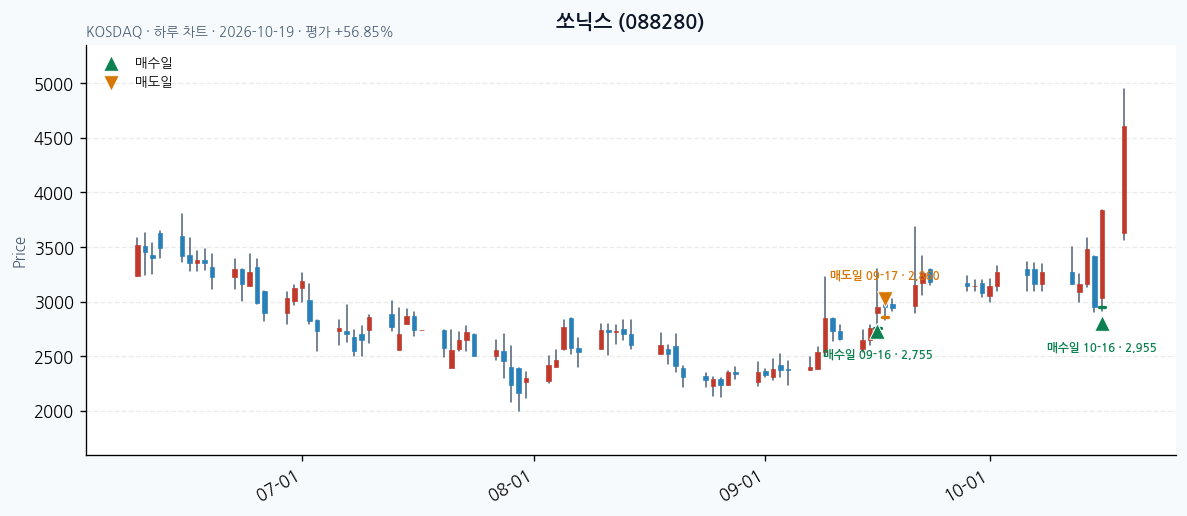Select the 10-16 buy marker triangle

1102,324
